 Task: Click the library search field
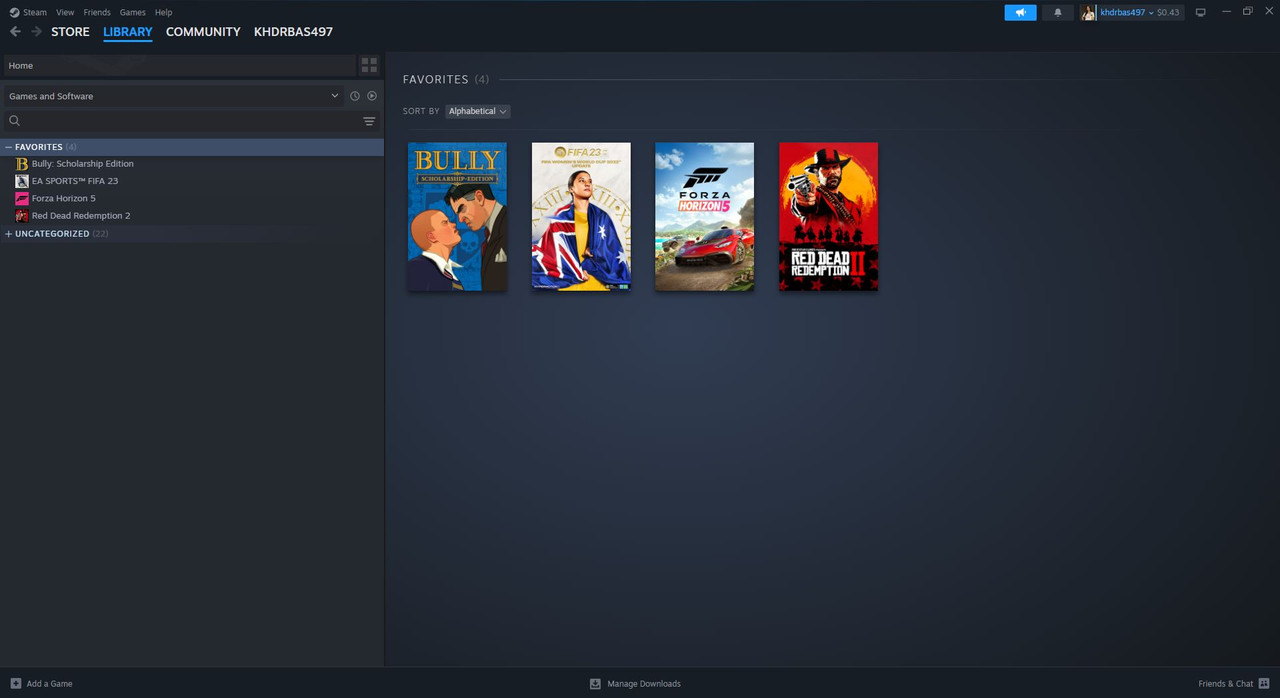click(190, 121)
